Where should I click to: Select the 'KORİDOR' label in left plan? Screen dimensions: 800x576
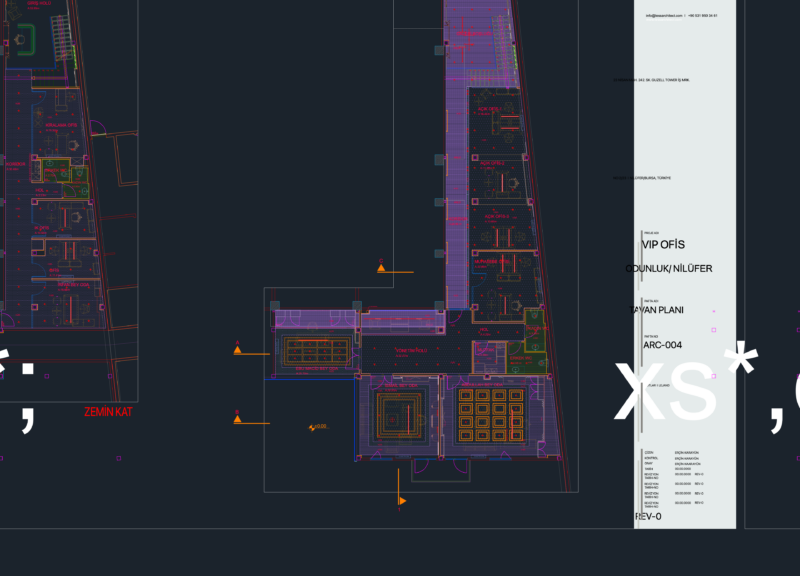(15, 164)
